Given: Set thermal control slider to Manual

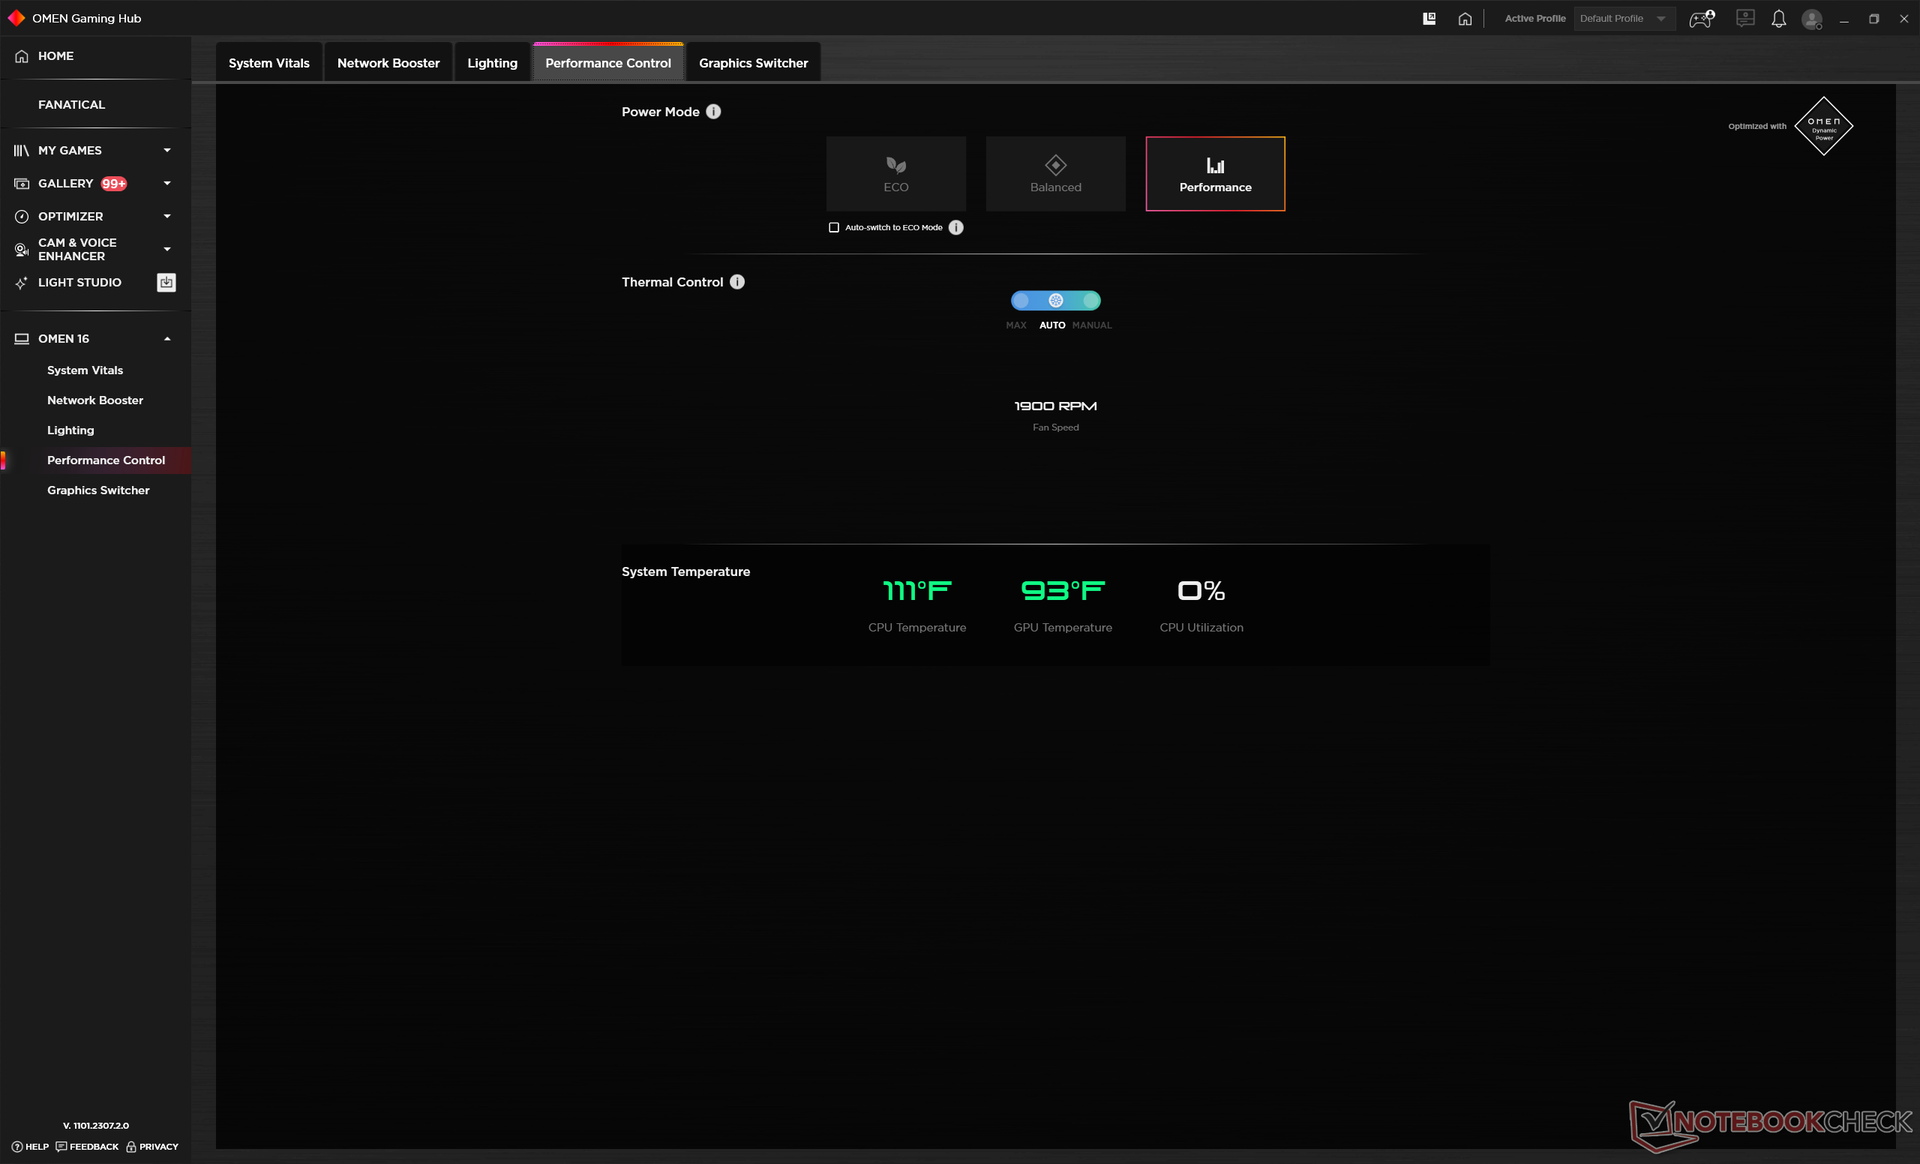Looking at the screenshot, I should [x=1091, y=301].
